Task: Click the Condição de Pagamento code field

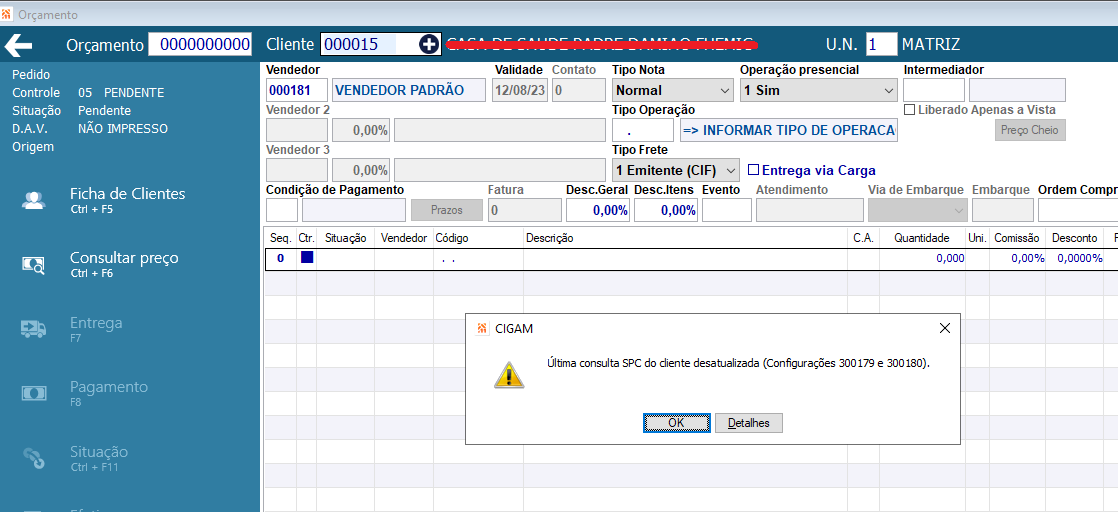Action: (282, 210)
